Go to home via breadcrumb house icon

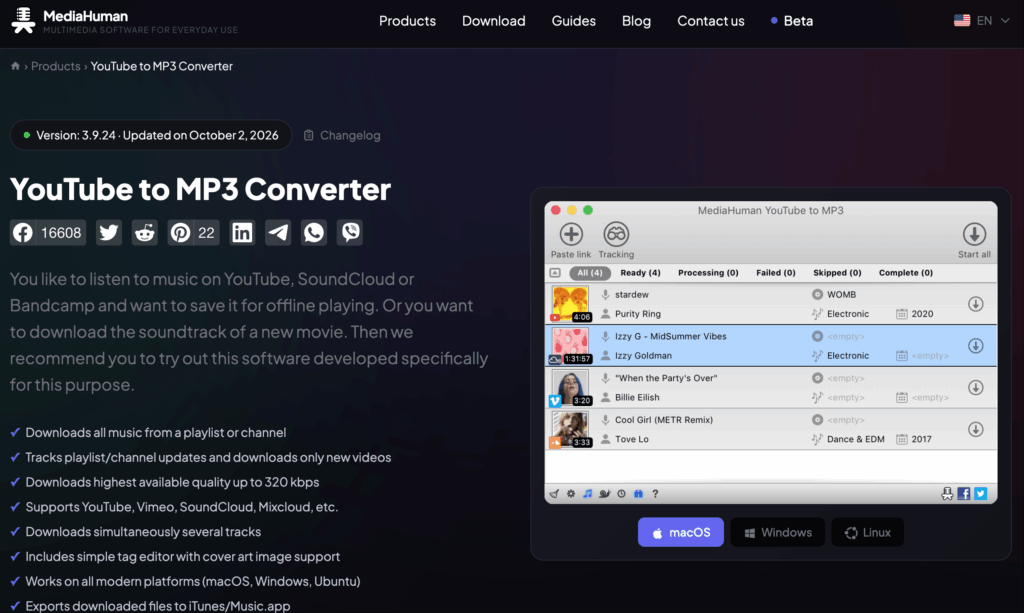click(15, 66)
